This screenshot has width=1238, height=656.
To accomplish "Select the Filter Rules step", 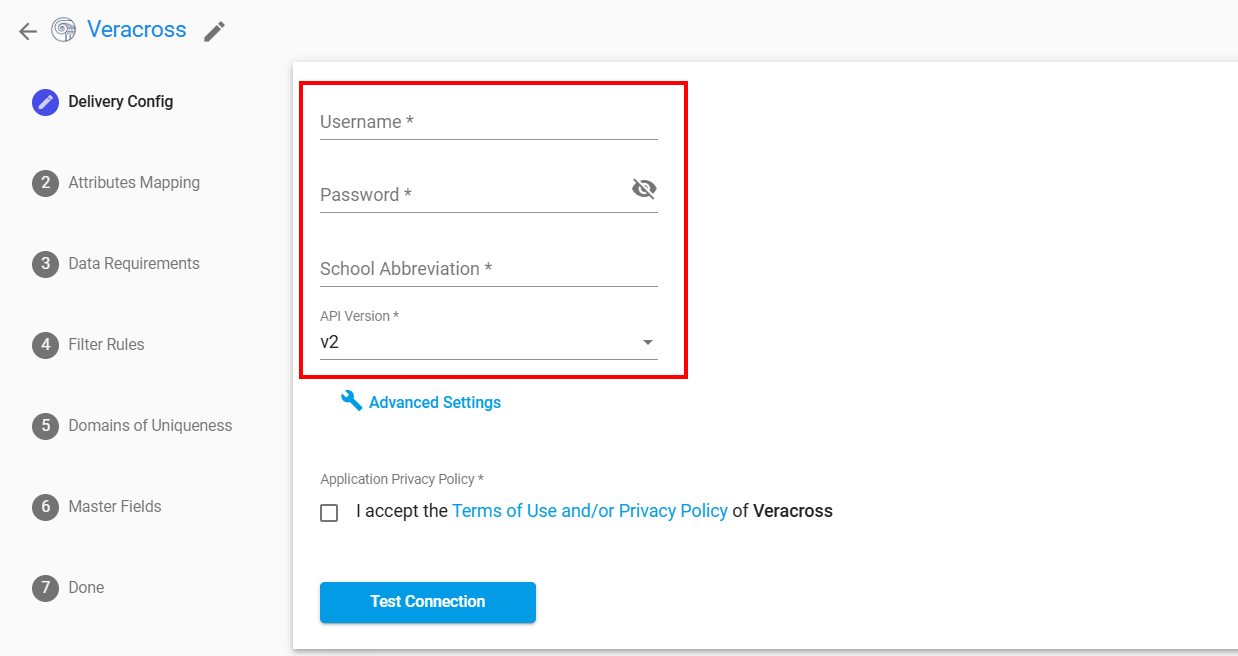I will tap(106, 345).
